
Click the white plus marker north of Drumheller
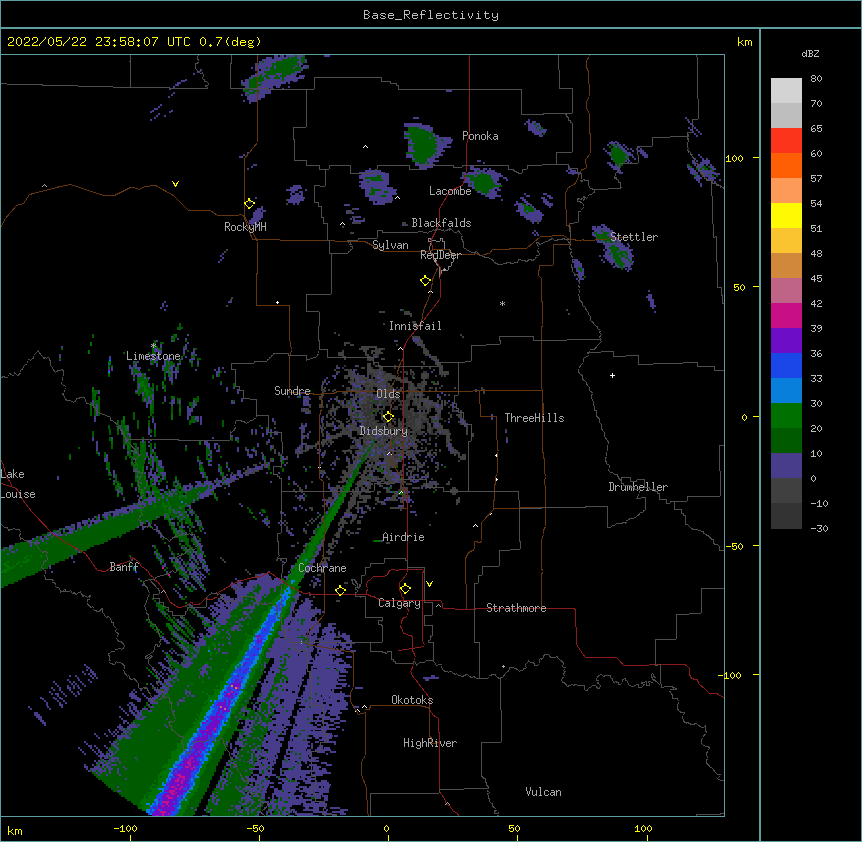(612, 375)
